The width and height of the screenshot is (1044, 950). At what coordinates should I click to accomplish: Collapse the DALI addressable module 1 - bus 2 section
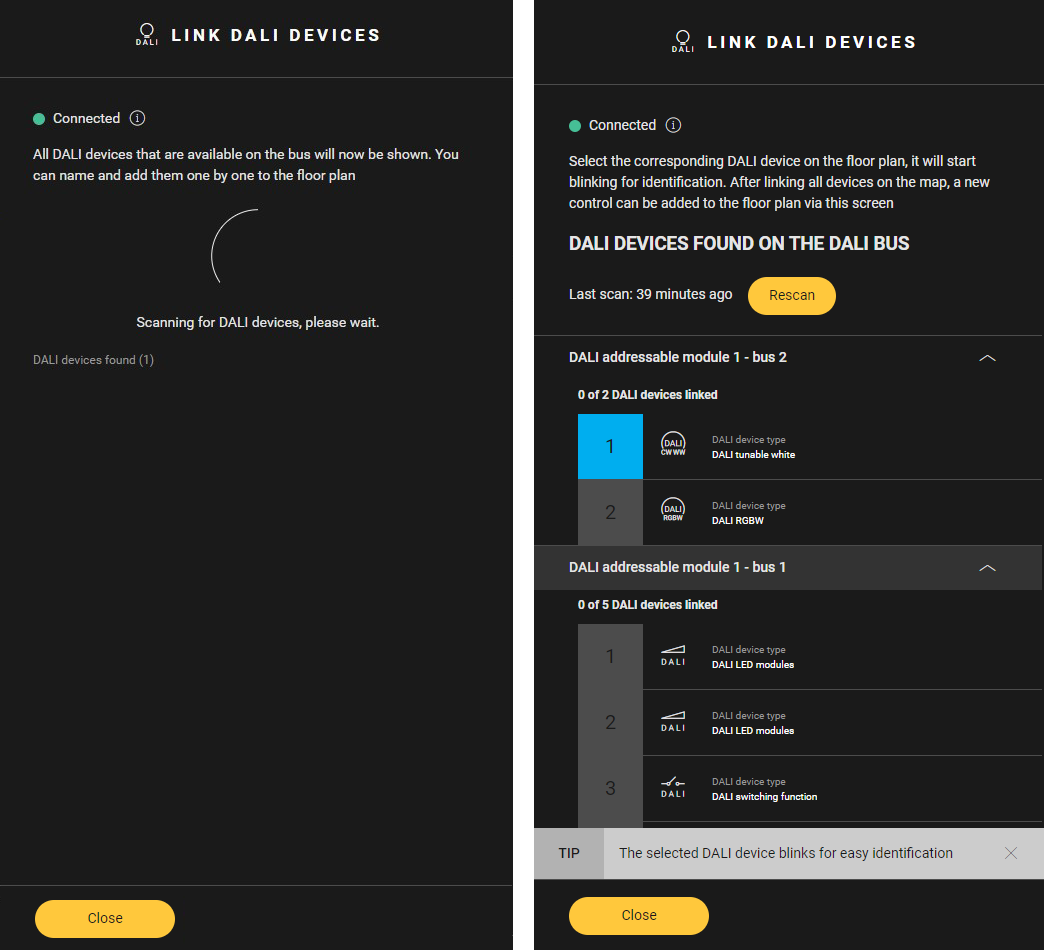987,358
